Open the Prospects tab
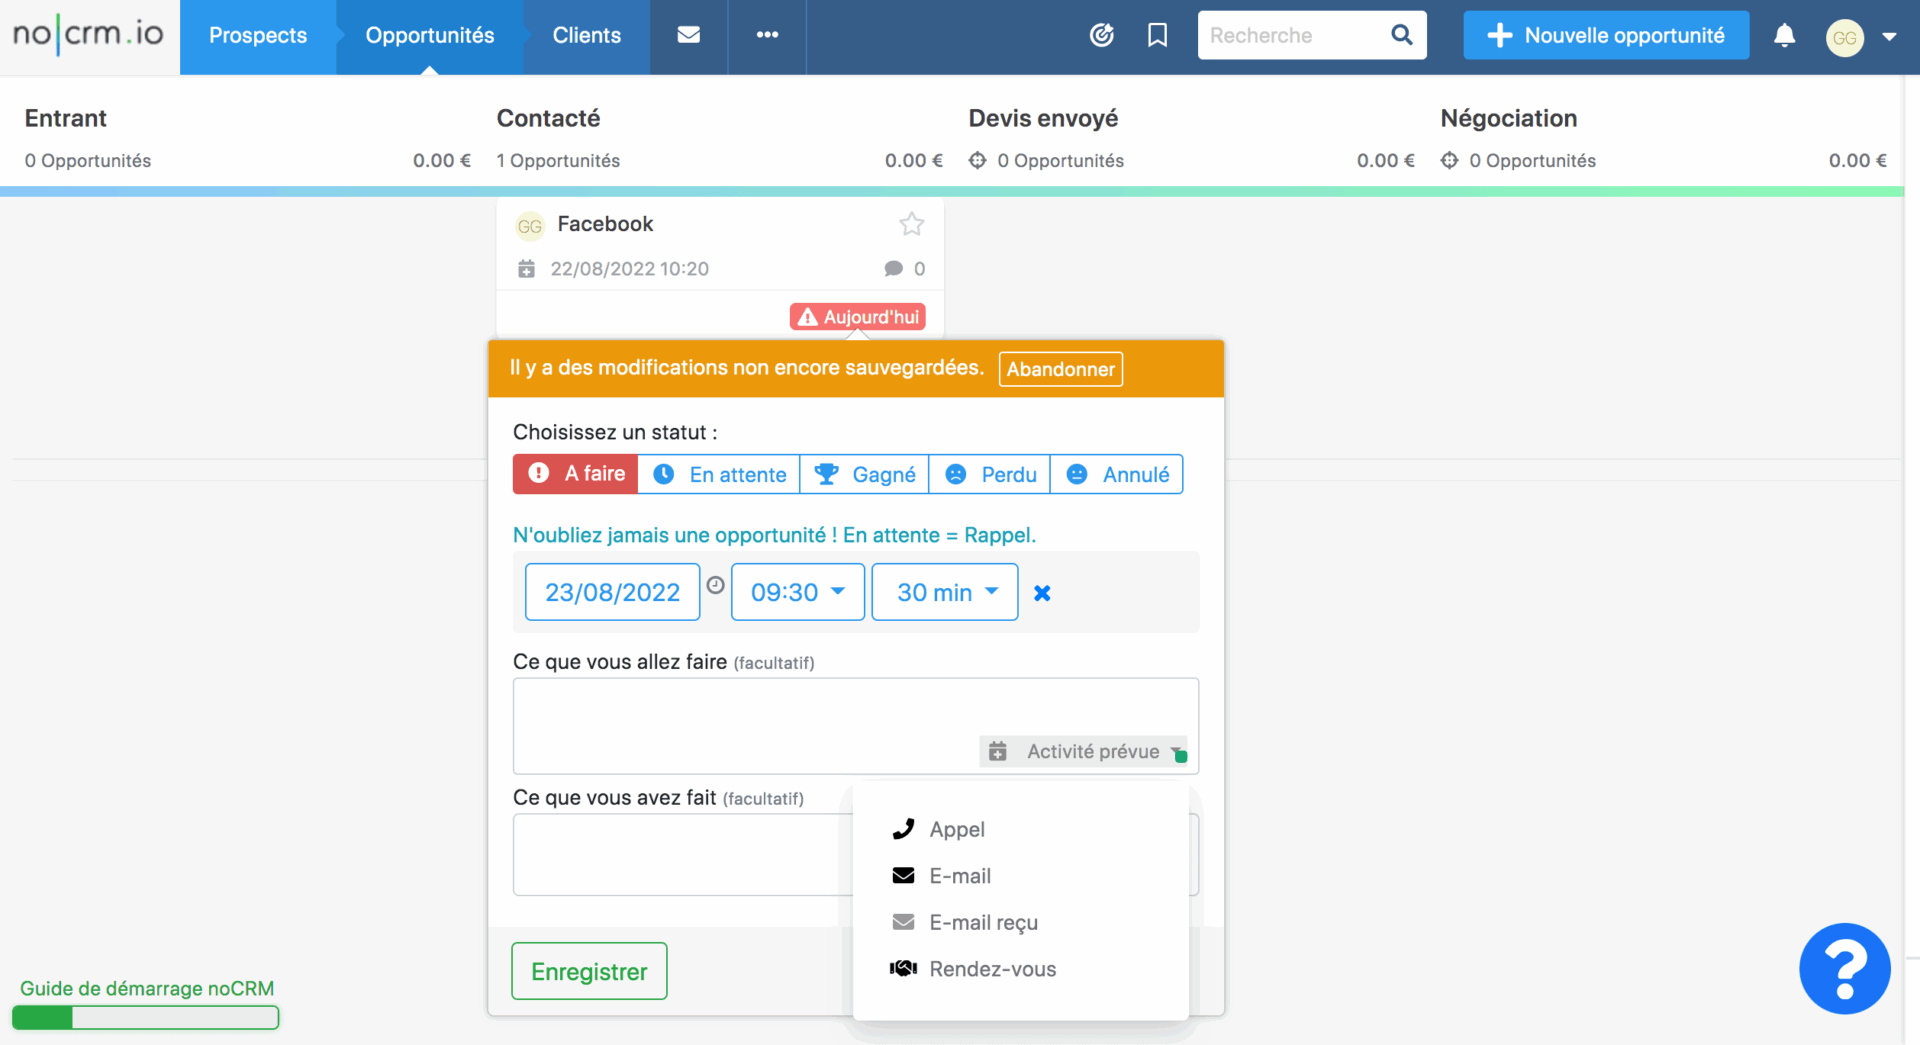This screenshot has width=1920, height=1045. tap(258, 36)
